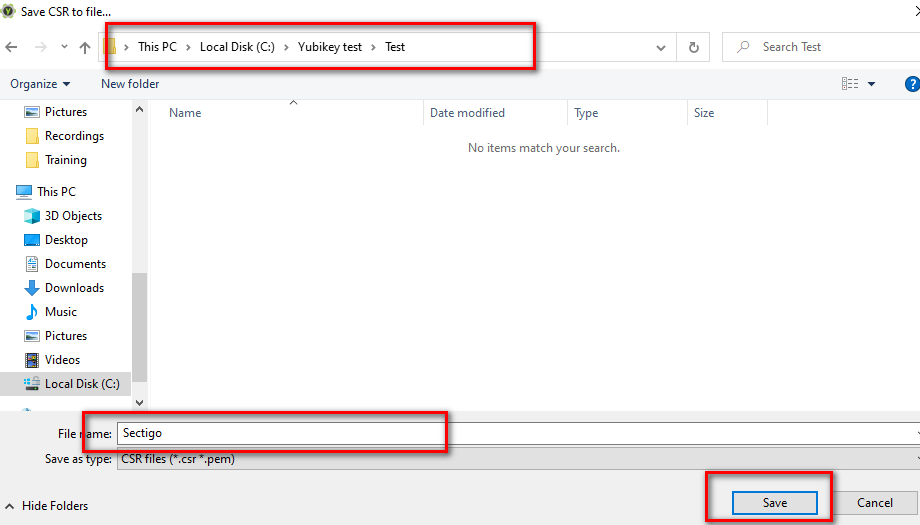920x525 pixels.
Task: Open the view options dropdown arrow
Action: click(871, 84)
